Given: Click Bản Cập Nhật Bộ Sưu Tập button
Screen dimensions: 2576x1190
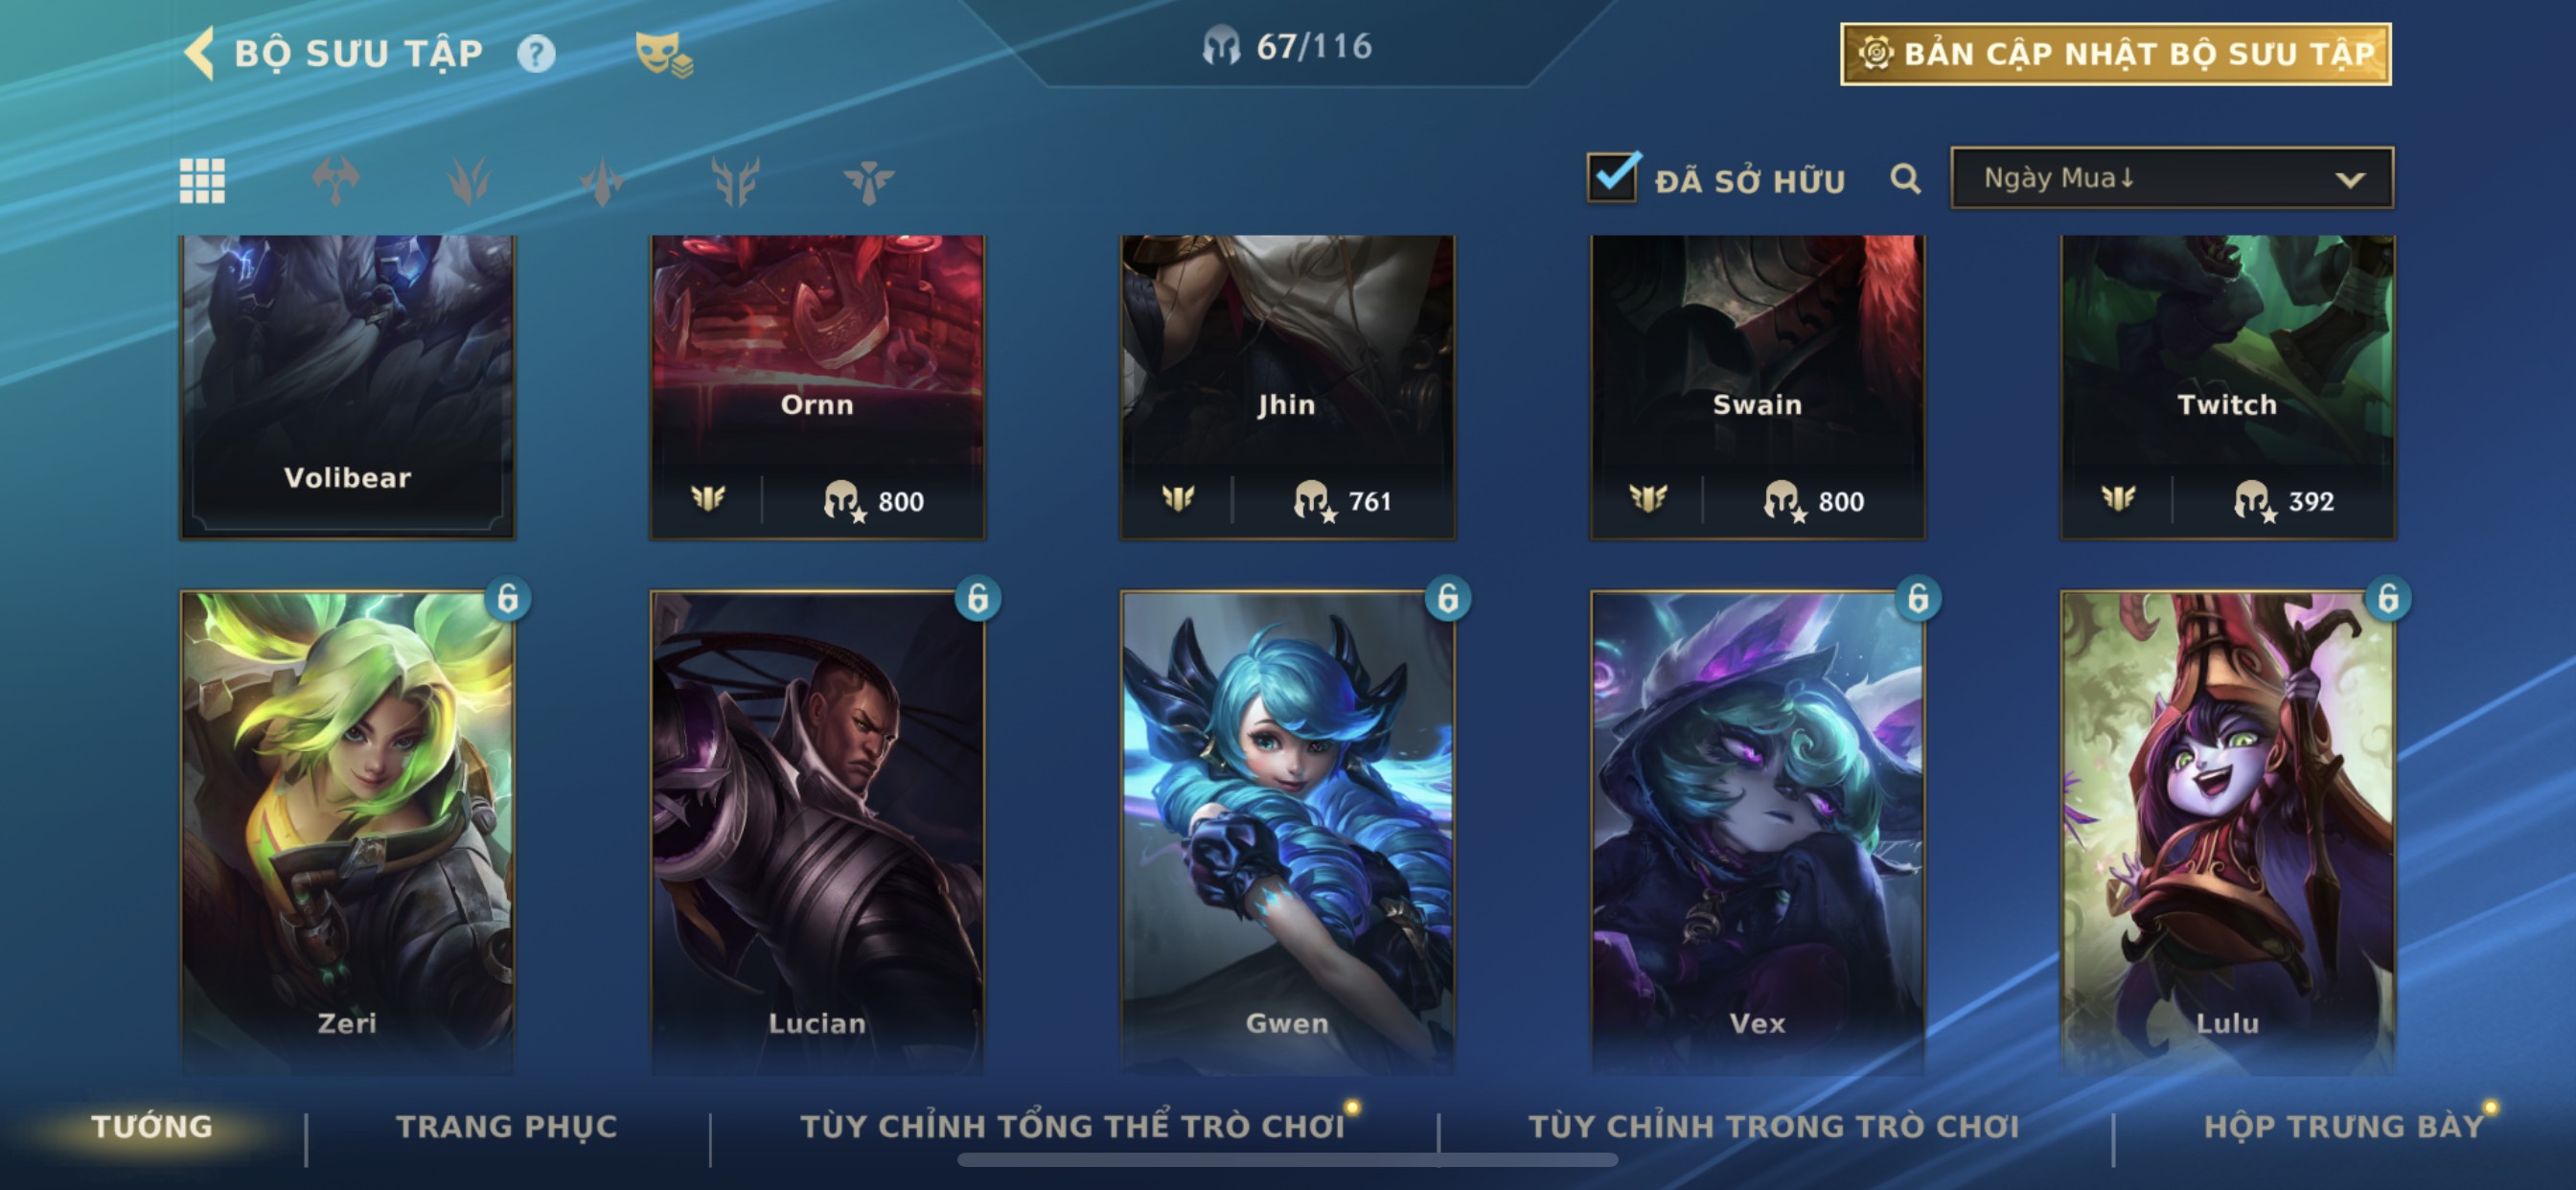Looking at the screenshot, I should point(2116,54).
